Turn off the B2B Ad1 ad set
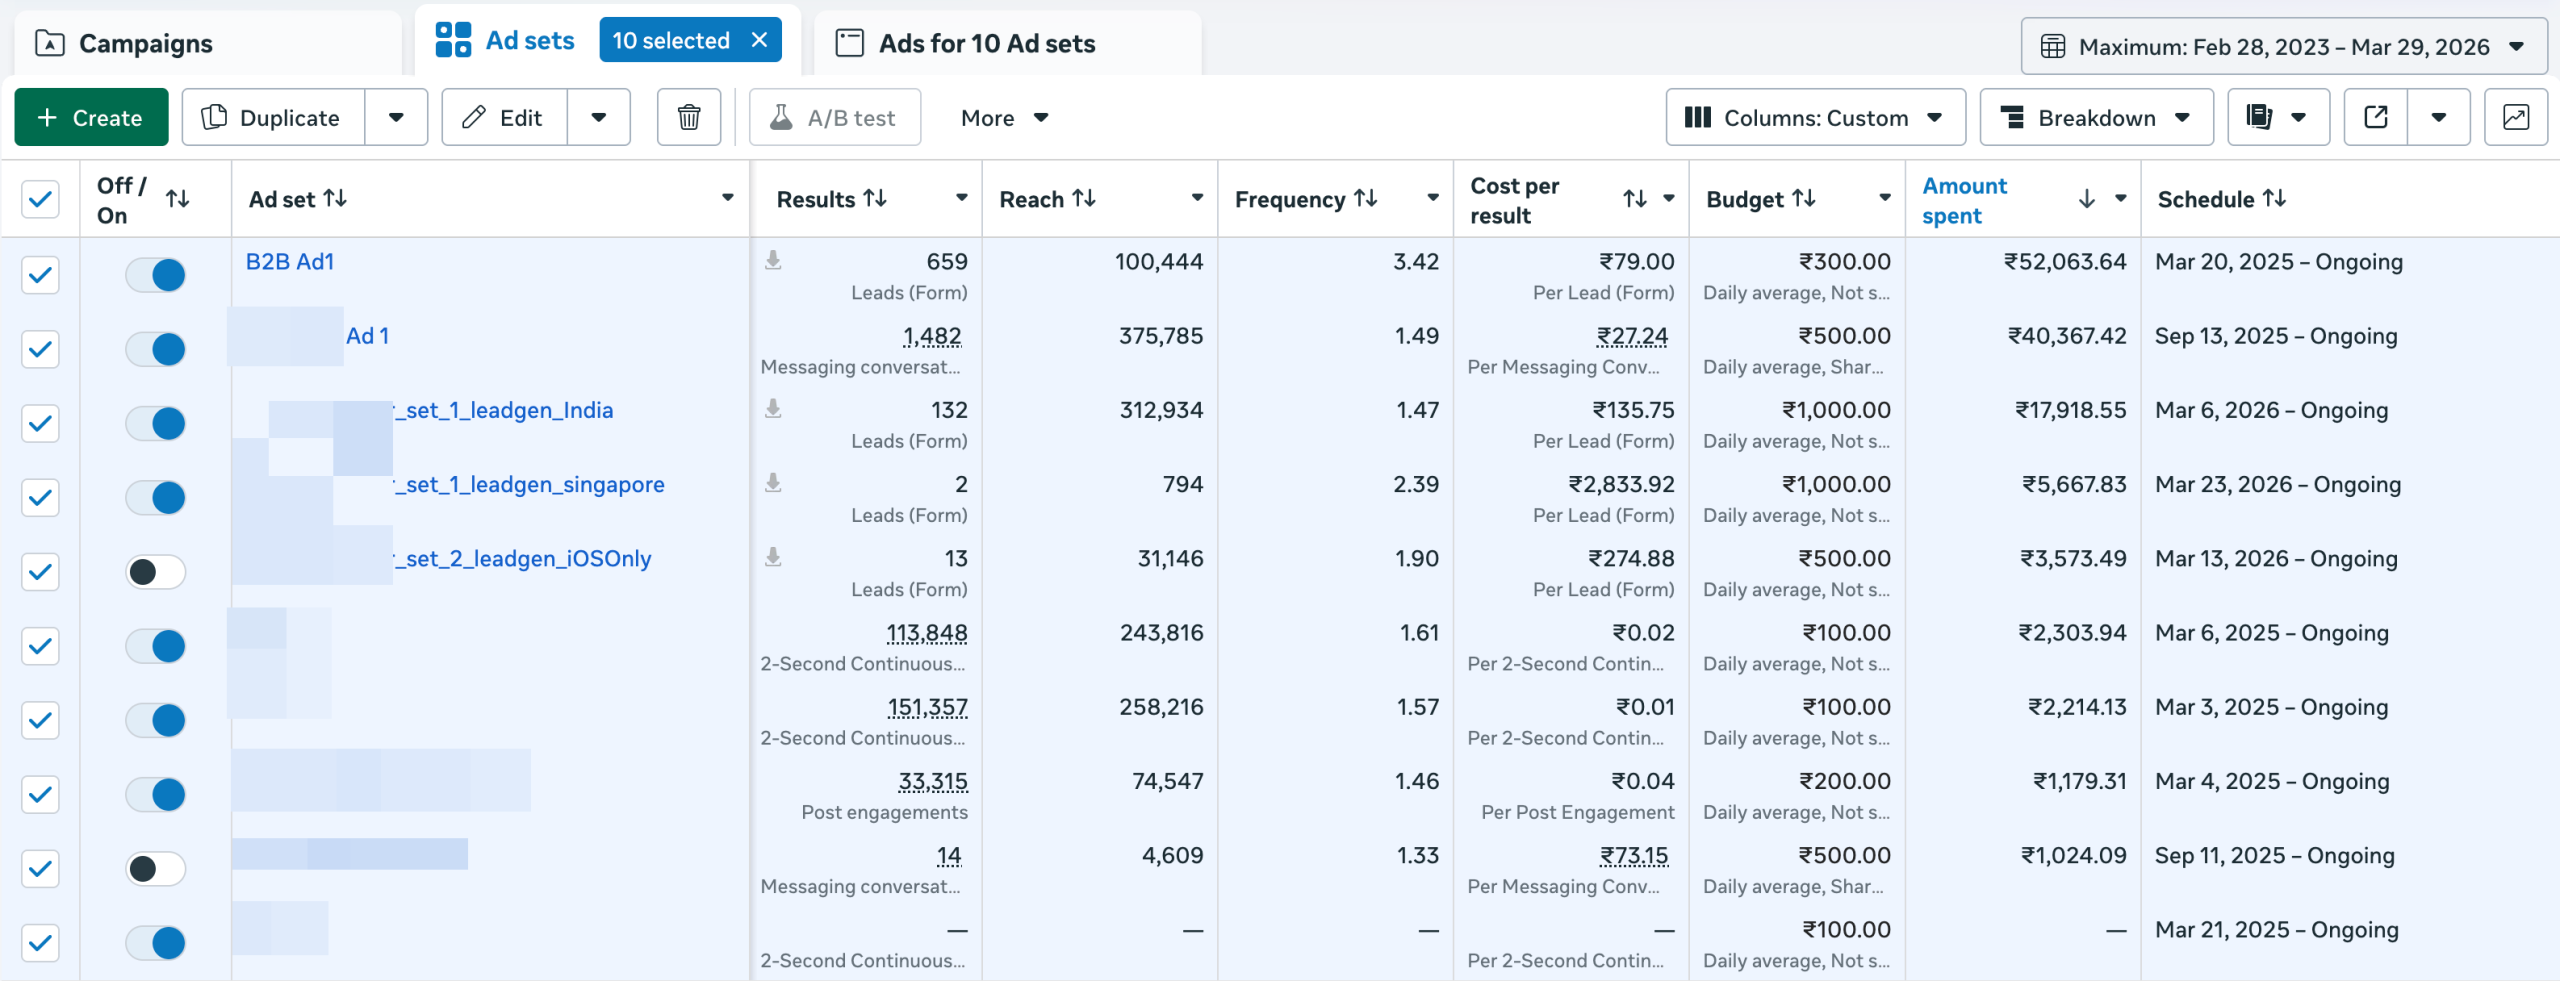Viewport: 2560px width, 981px height. (155, 274)
